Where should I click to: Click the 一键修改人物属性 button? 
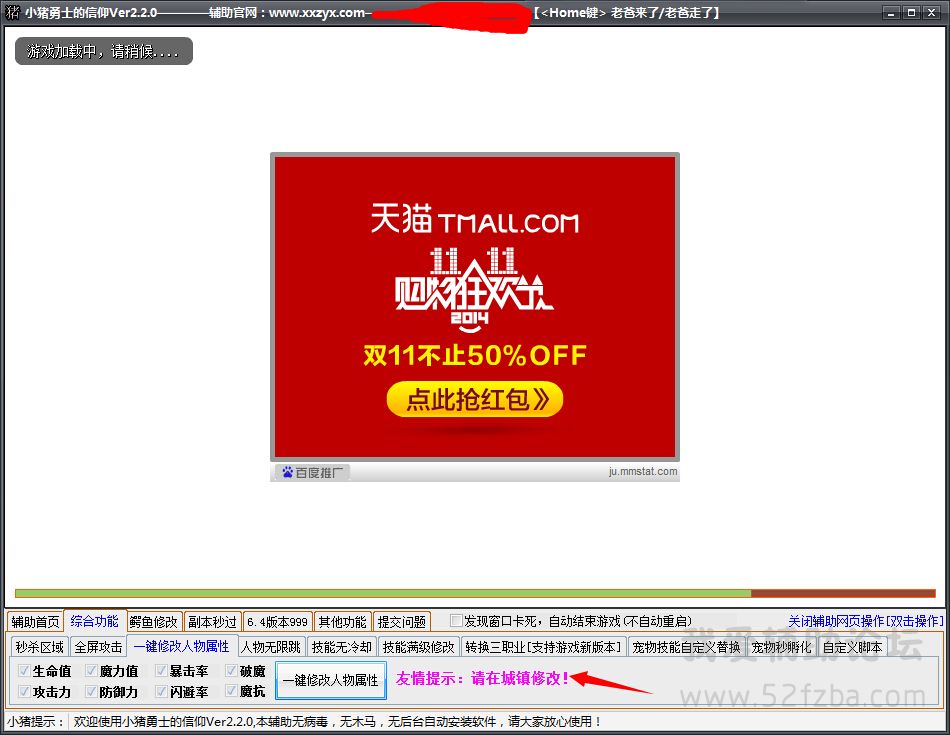[x=331, y=680]
